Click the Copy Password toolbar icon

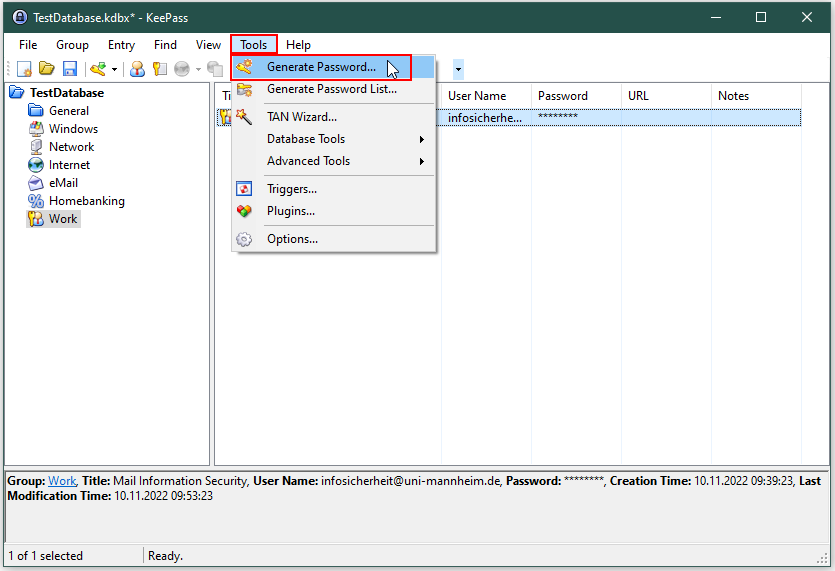pos(160,69)
